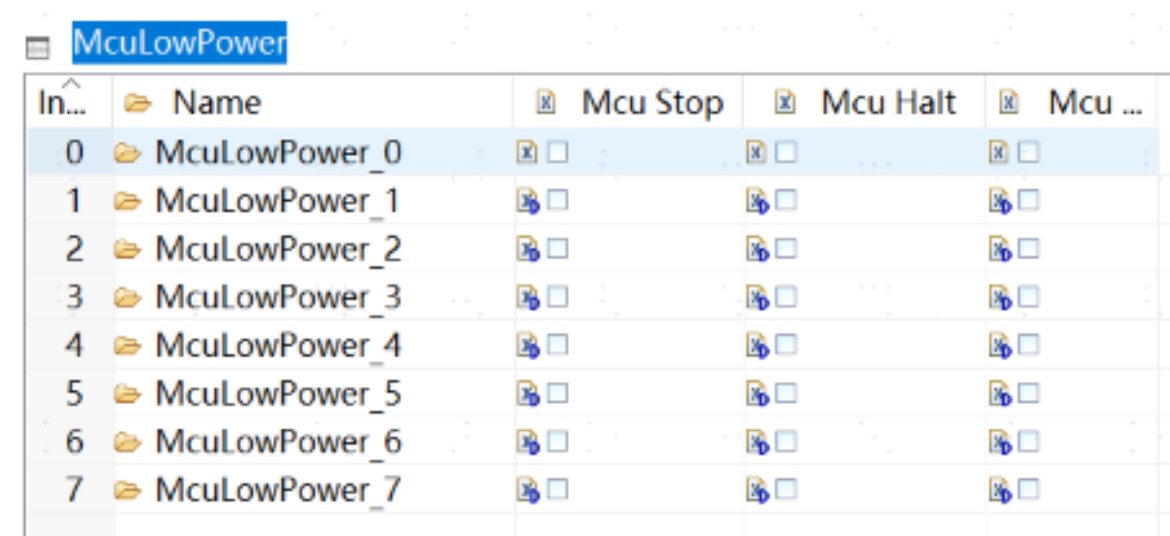The image size is (1170, 536).
Task: Enable Mcu Stop checkbox for McuLowPower_0
Action: 558,152
